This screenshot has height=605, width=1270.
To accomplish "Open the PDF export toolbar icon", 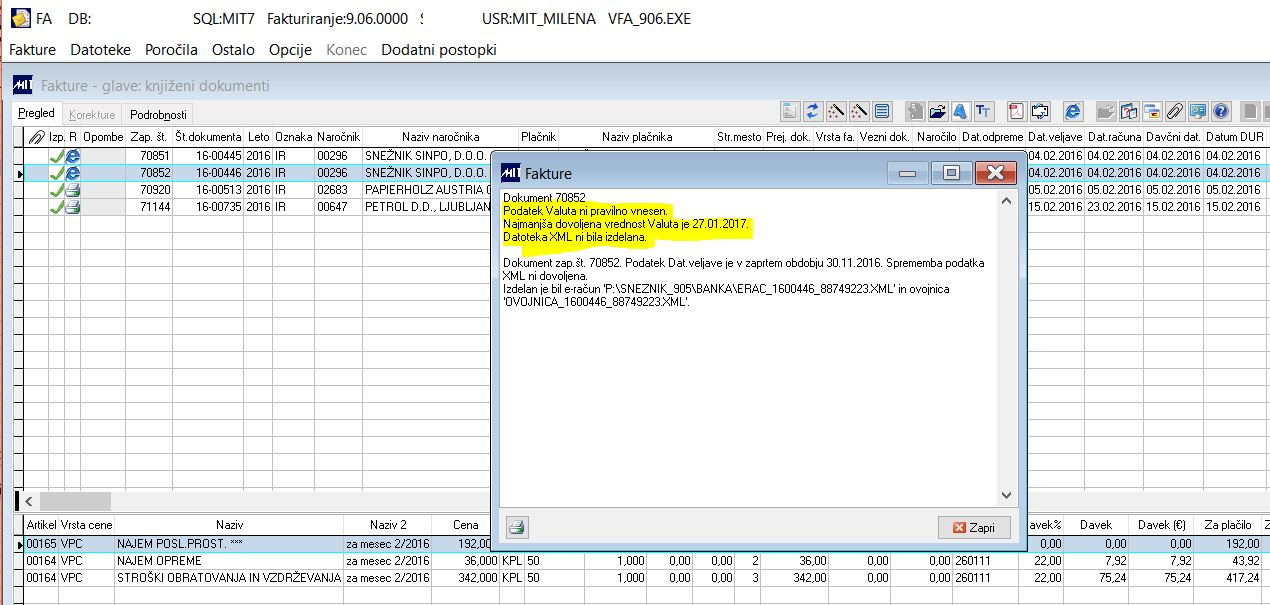I will [1017, 111].
